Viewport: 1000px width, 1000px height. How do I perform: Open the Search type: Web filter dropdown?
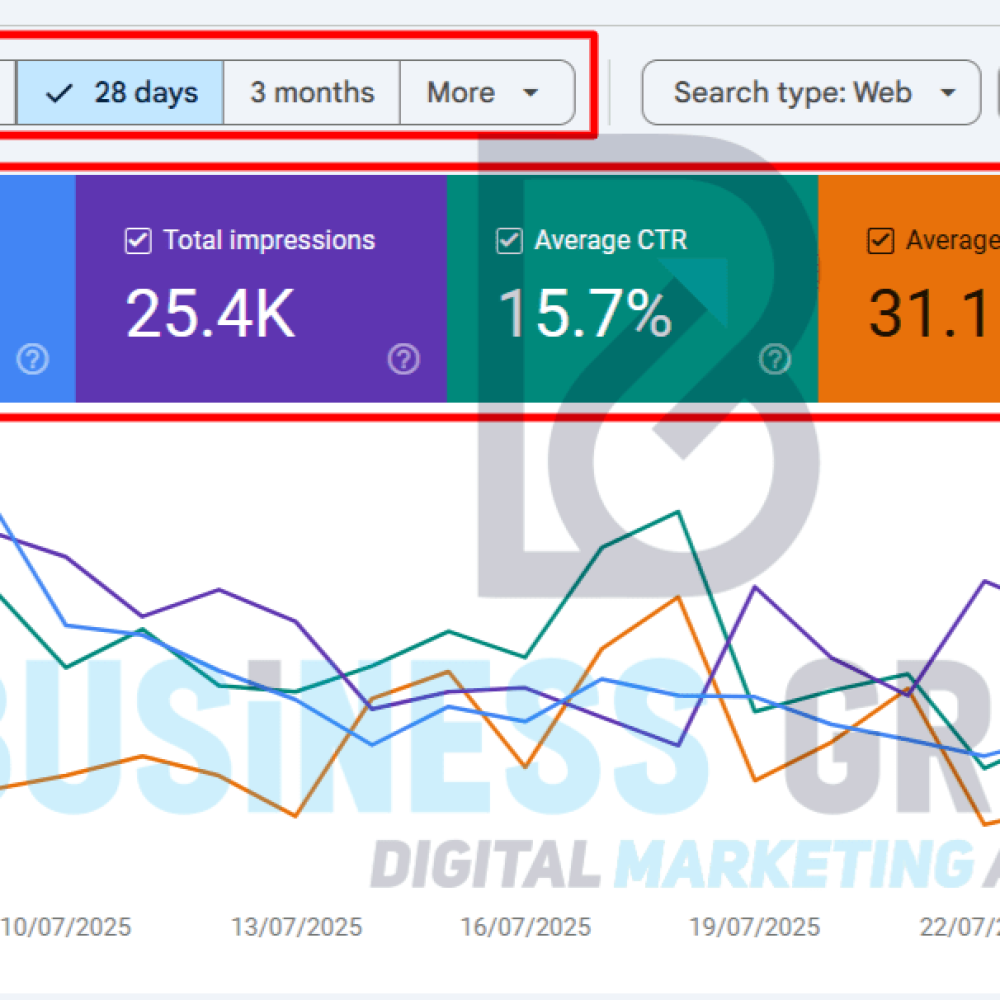coord(811,93)
